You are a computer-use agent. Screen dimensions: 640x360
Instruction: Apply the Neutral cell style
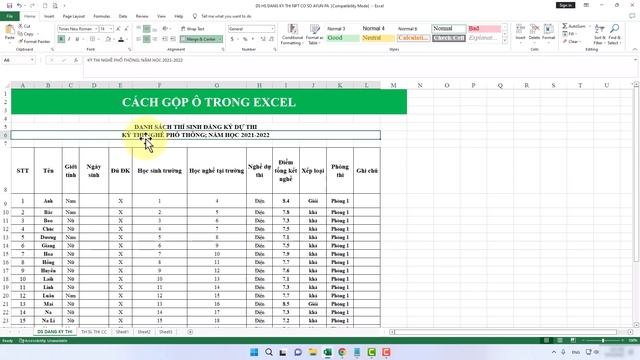[x=378, y=38]
